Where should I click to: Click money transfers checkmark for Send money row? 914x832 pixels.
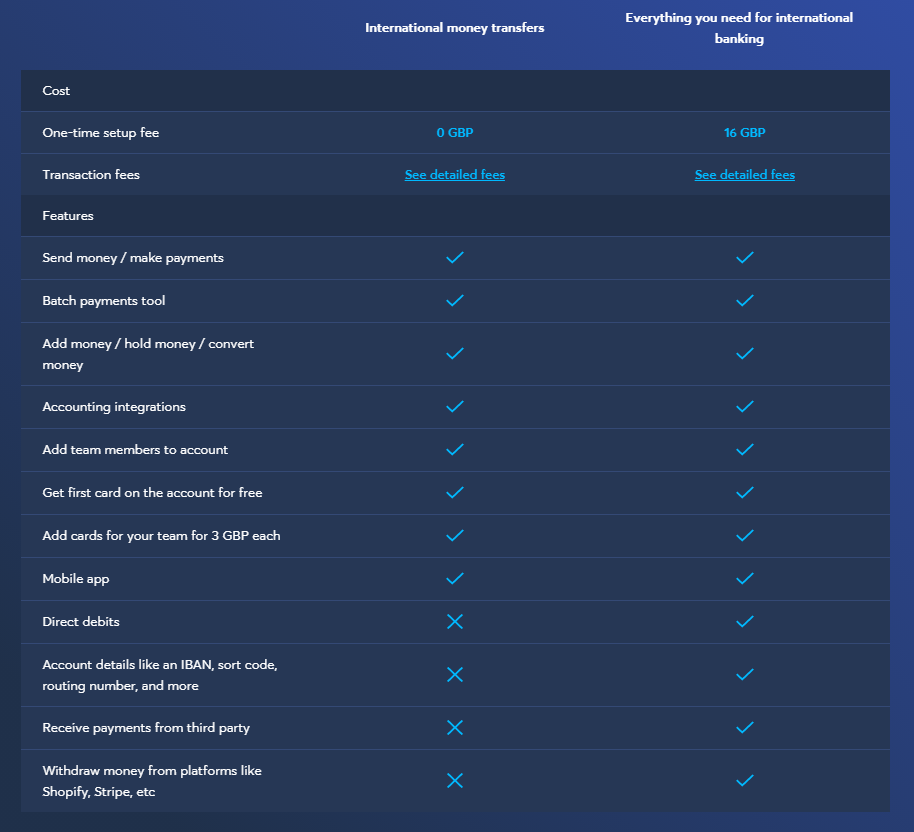pyautogui.click(x=455, y=257)
